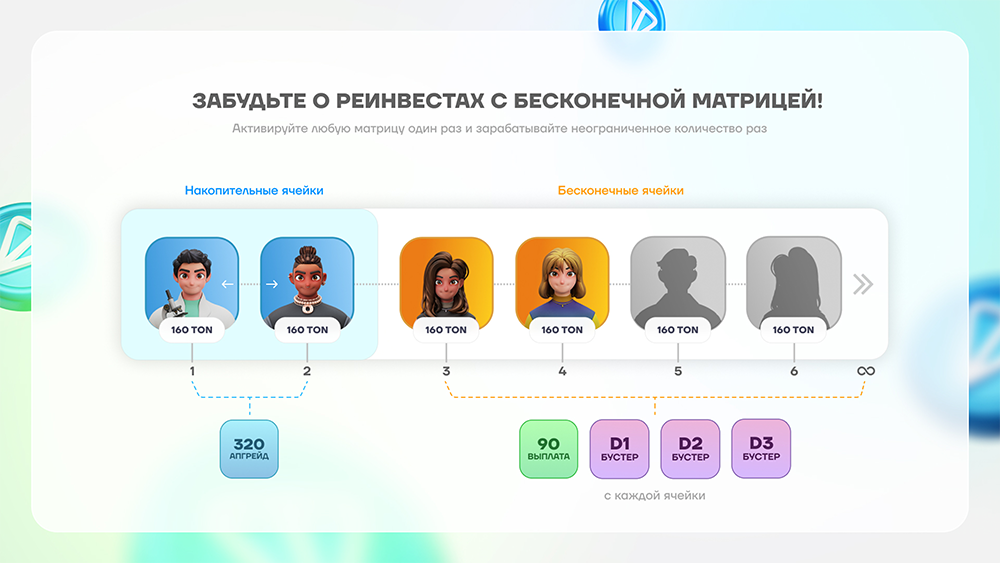Click the number 6 below the sixth cell
1000x563 pixels.
coord(794,371)
